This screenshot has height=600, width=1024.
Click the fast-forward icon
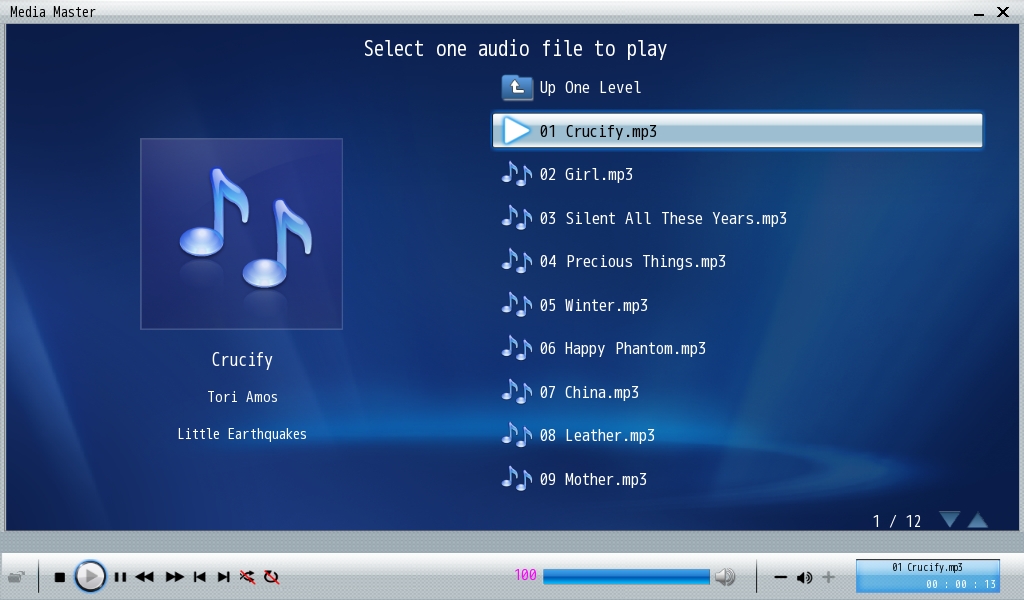click(174, 577)
